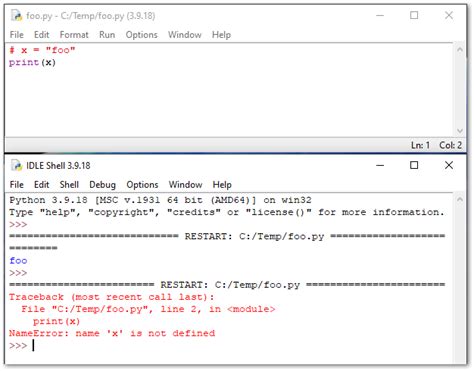The width and height of the screenshot is (474, 371).
Task: Open Shell menu in IDLE Shell
Action: point(69,185)
